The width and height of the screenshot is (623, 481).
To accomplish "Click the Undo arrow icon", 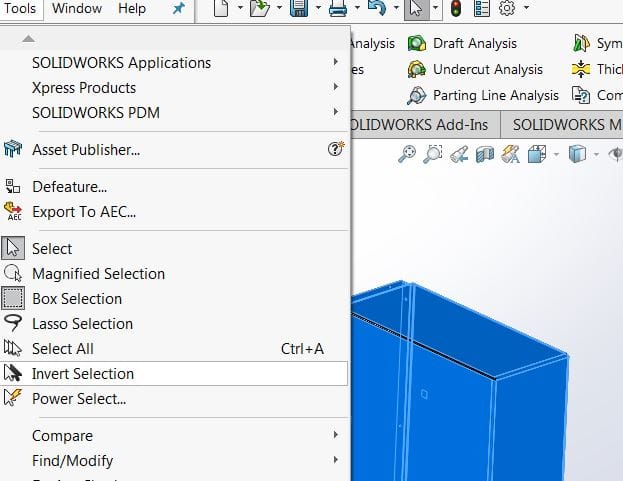I will point(377,9).
